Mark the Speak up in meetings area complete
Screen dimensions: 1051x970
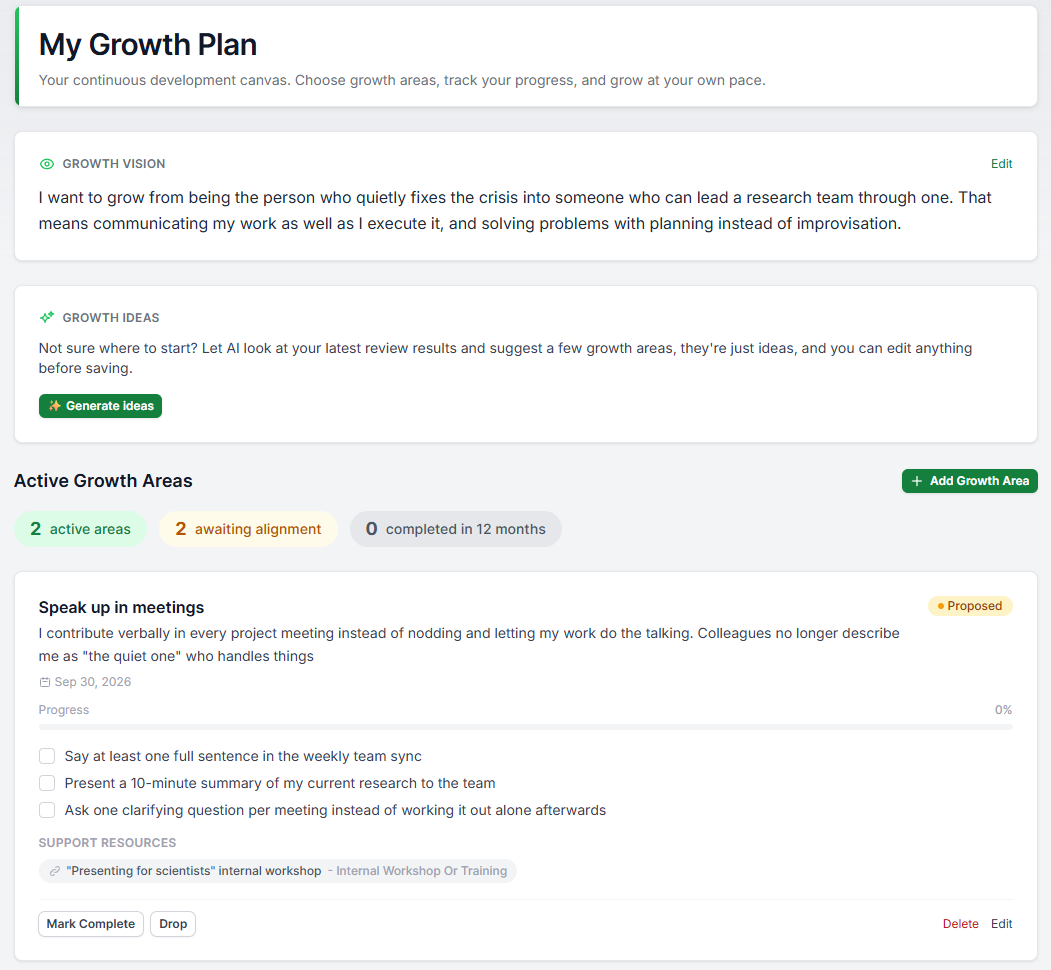pyautogui.click(x=91, y=924)
